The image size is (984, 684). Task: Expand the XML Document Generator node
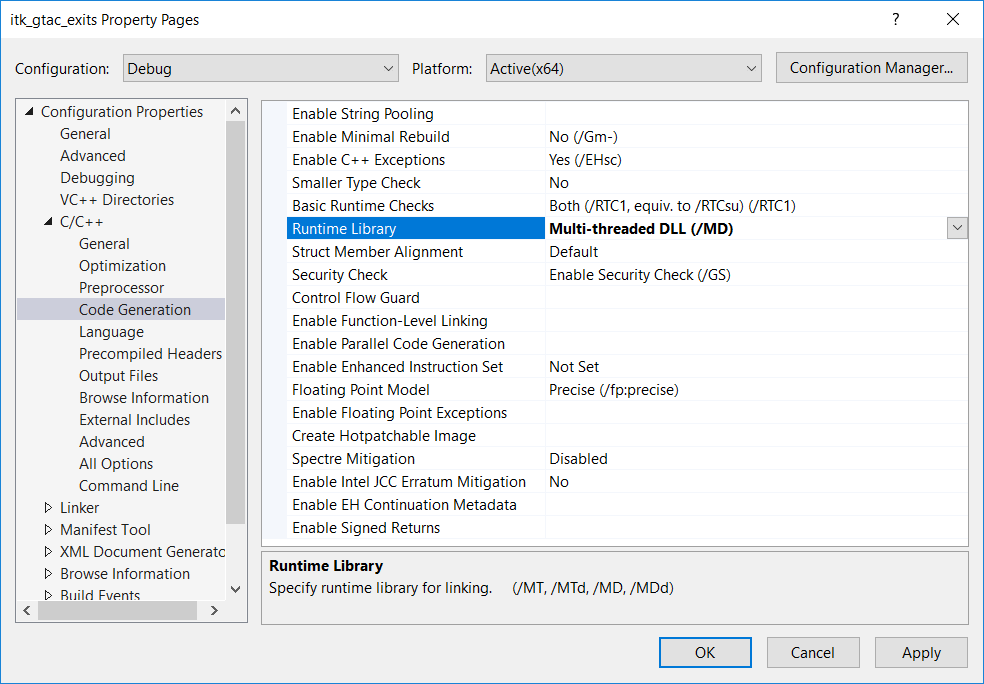48,552
